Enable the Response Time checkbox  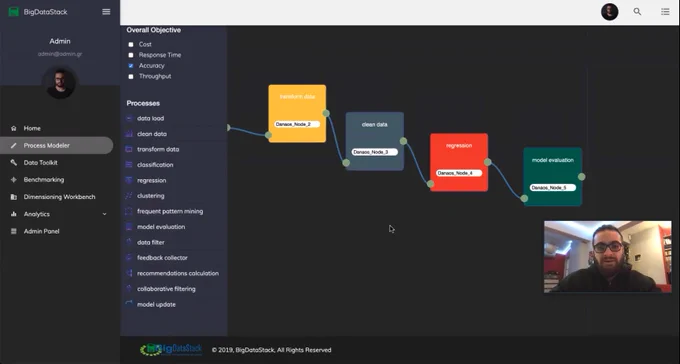click(x=131, y=55)
